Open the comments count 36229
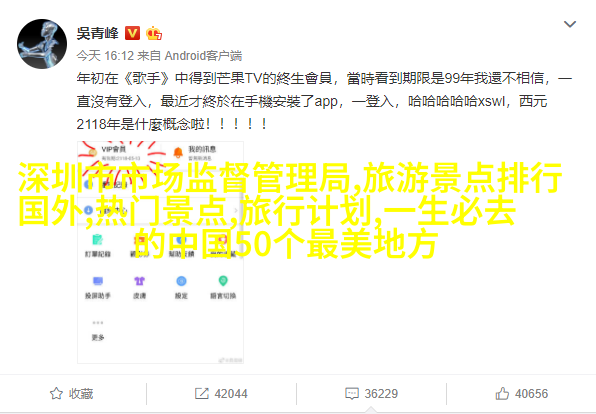Screen dimensions: 596x414 coord(381,393)
